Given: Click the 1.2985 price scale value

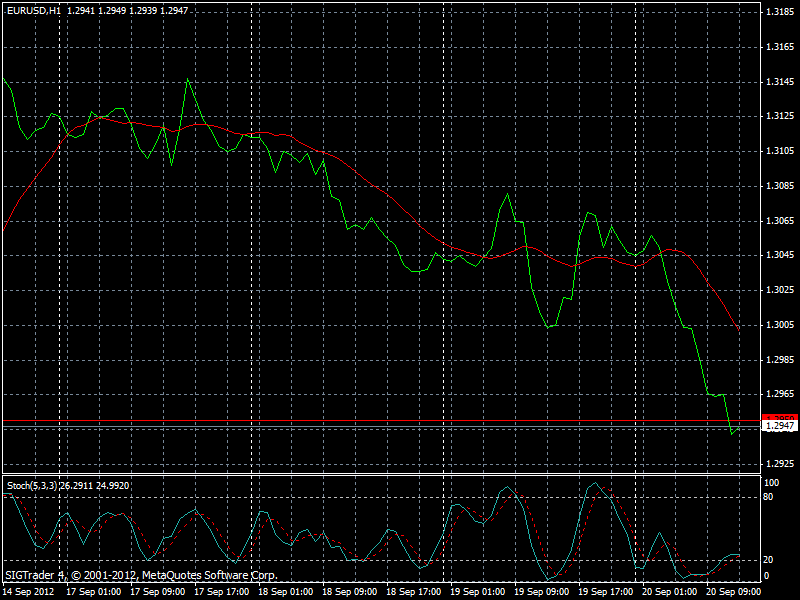Looking at the screenshot, I should [x=780, y=360].
